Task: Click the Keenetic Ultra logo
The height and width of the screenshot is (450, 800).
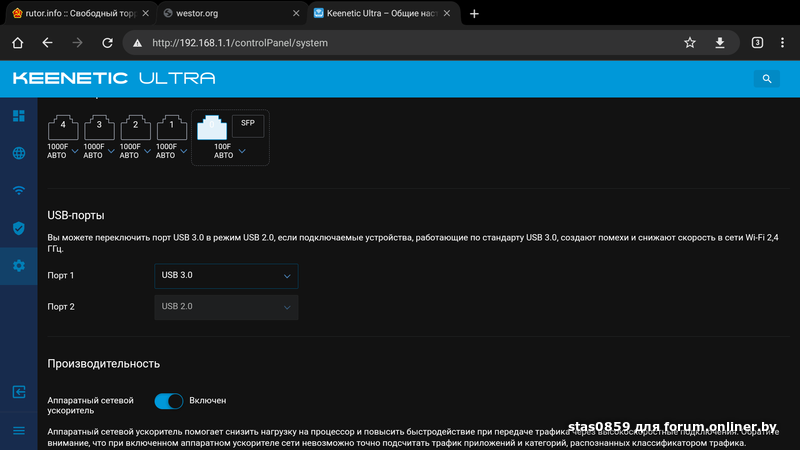Action: point(114,78)
